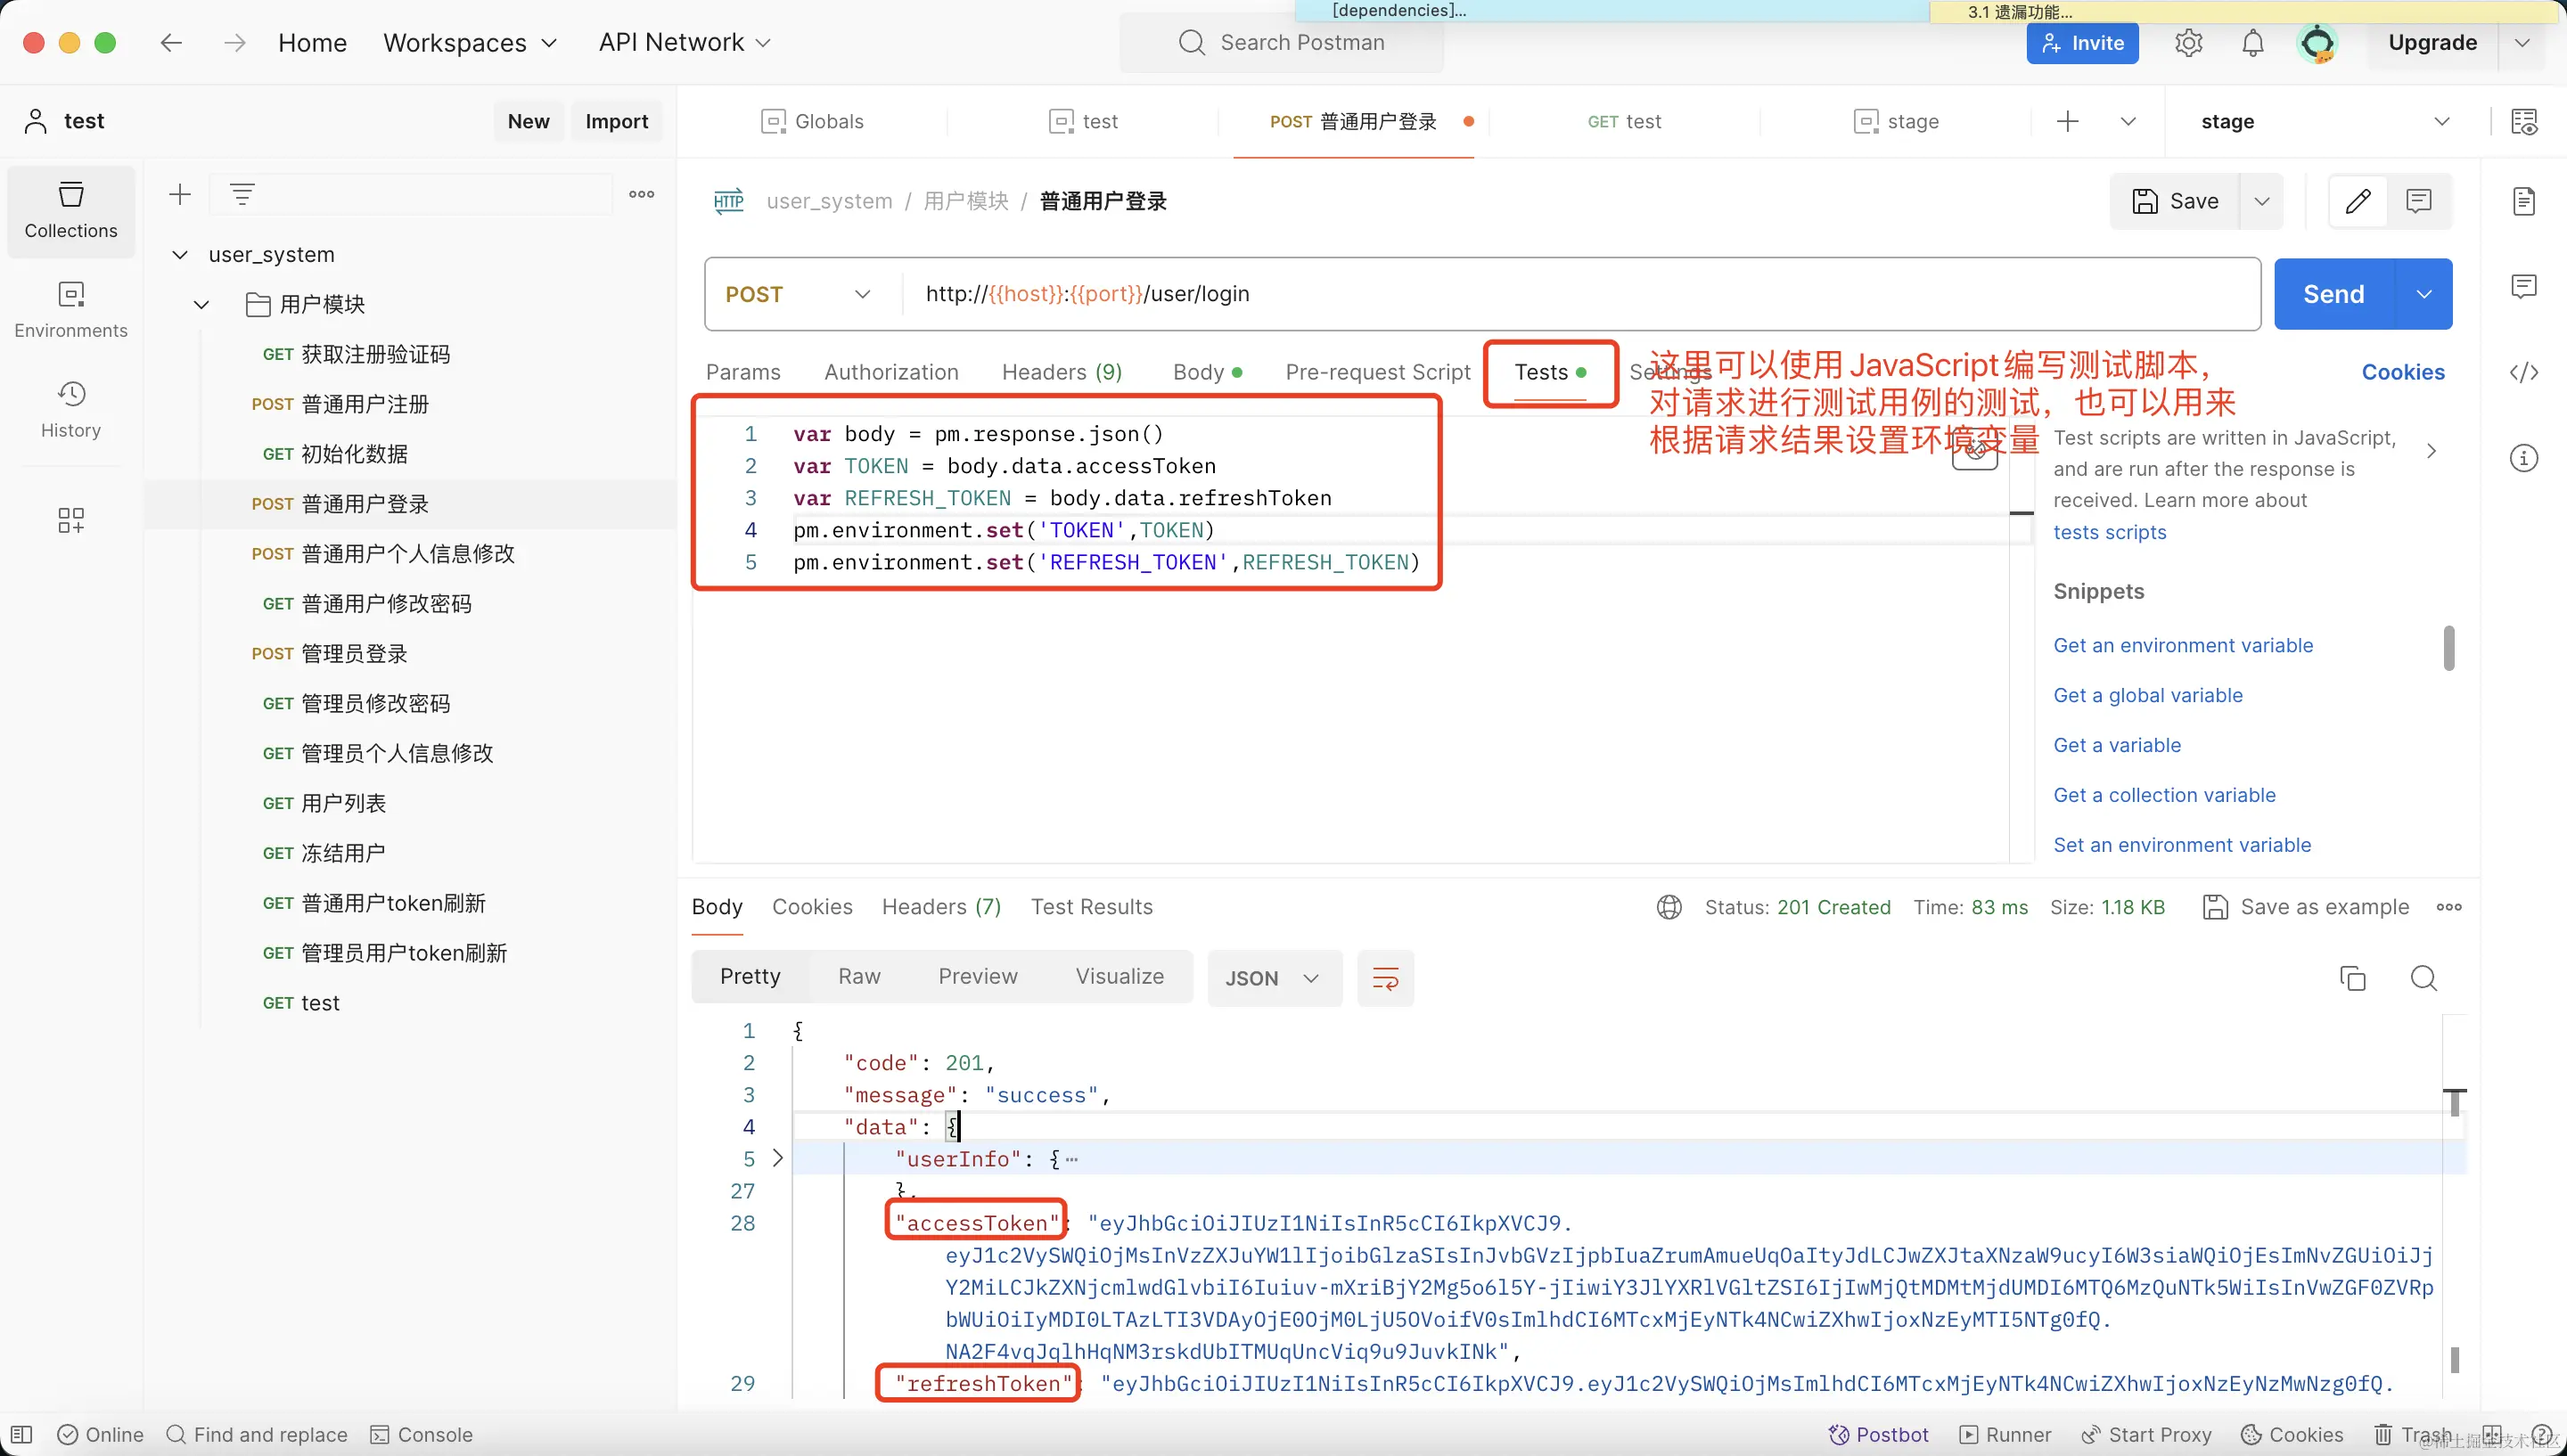Viewport: 2567px width, 1456px height.
Task: Switch to the Pre-request Script tab
Action: (x=1377, y=372)
